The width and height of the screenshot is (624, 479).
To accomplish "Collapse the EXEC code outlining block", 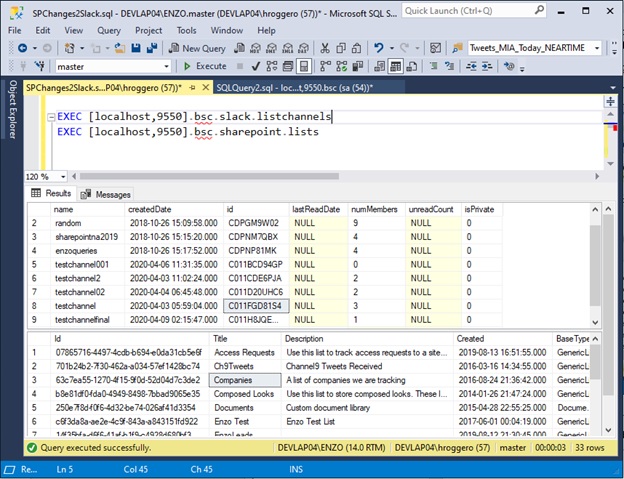I will (51, 117).
